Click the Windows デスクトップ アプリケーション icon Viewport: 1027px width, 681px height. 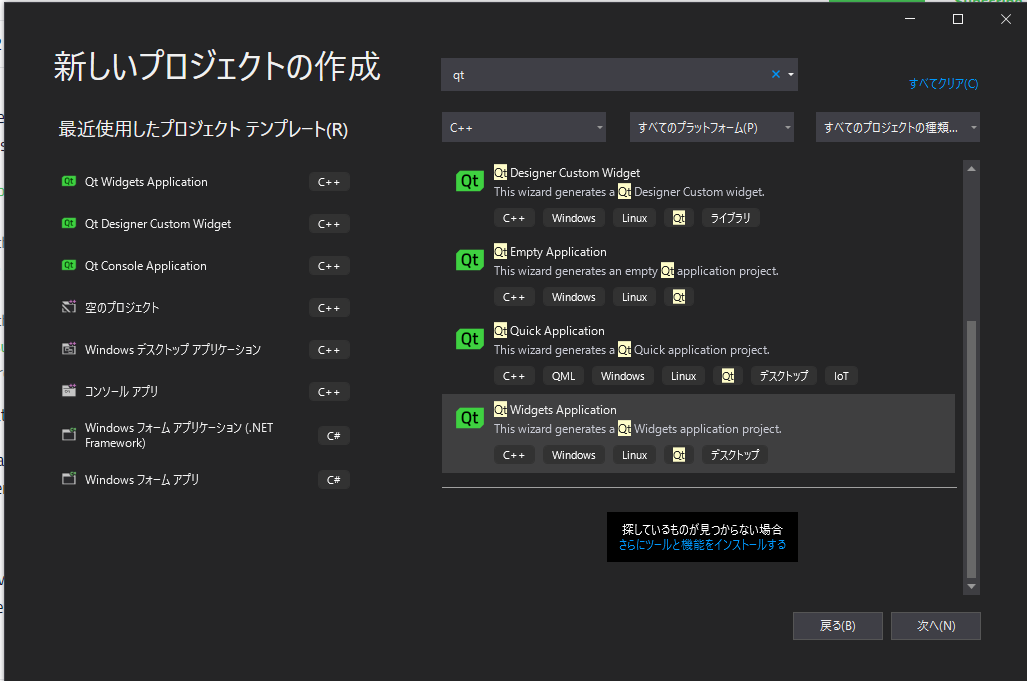[x=69, y=349]
